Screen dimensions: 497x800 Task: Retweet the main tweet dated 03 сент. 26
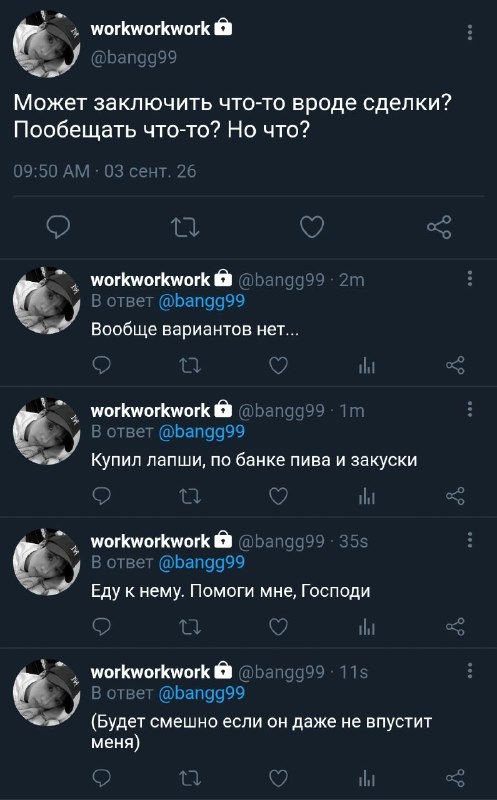(185, 227)
